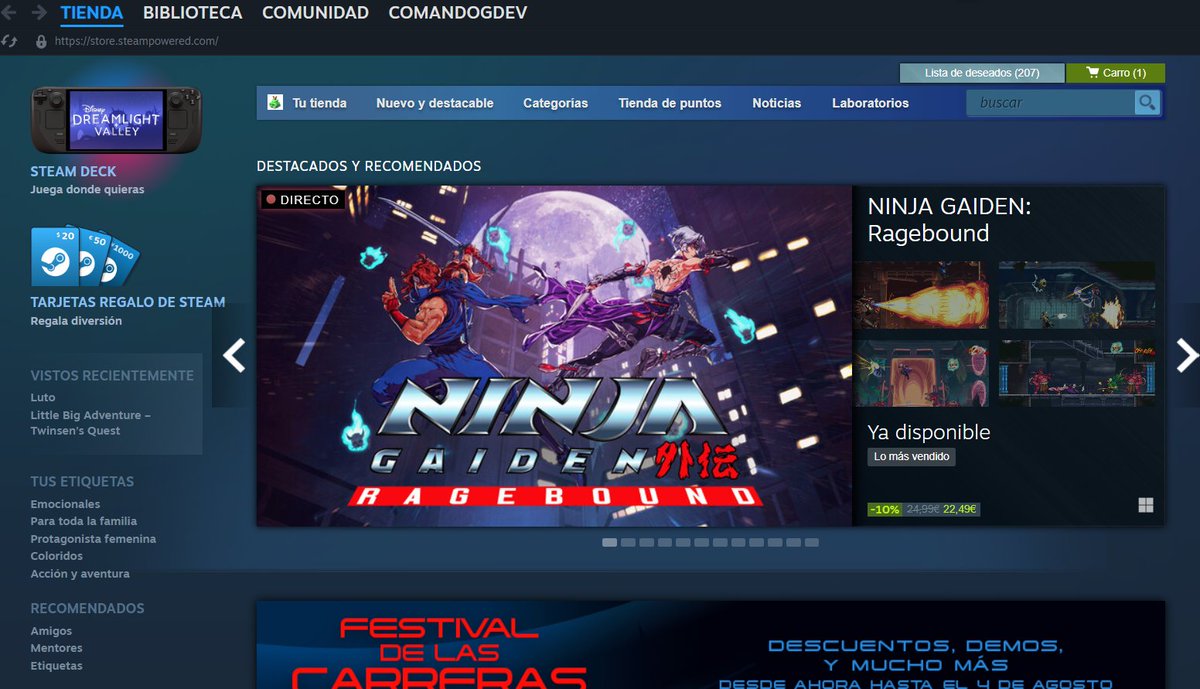This screenshot has width=1200, height=689.
Task: Click the Ninja Gaiden Ragebound main banner
Action: click(554, 355)
